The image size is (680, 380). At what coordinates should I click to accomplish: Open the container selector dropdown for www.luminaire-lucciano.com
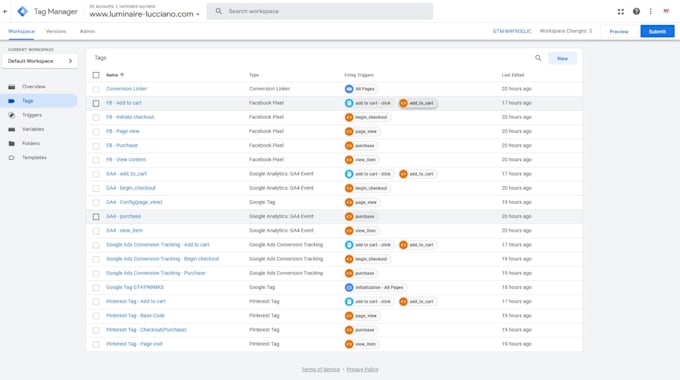(144, 14)
